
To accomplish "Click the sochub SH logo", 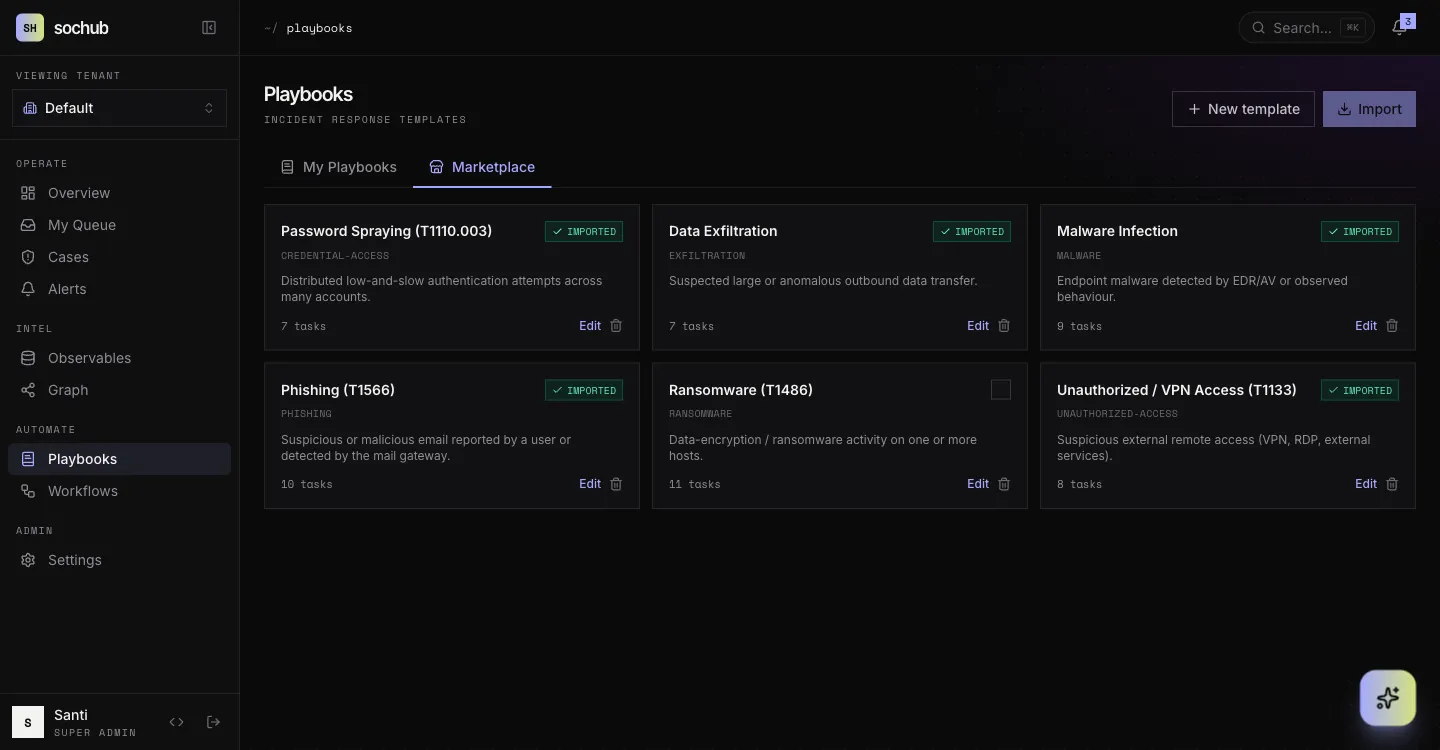I will [x=30, y=28].
